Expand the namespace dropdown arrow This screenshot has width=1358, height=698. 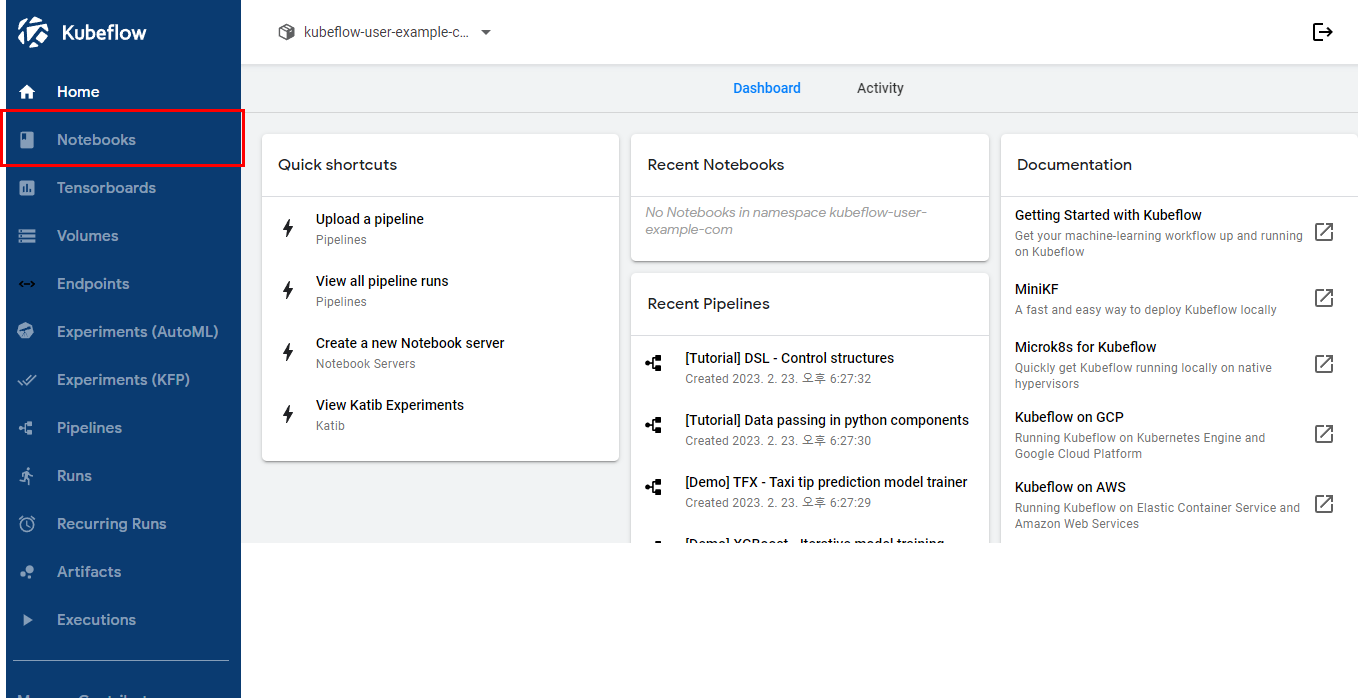[486, 32]
